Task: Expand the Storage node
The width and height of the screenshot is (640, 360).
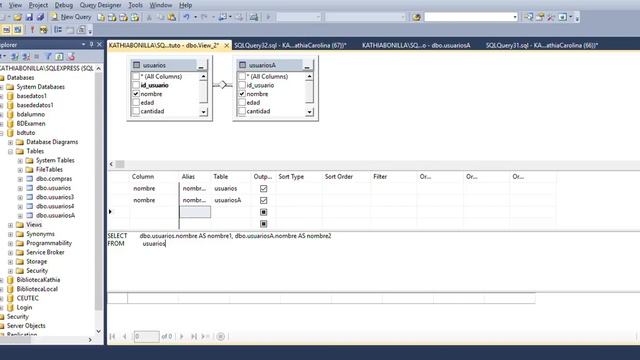Action: [10, 262]
